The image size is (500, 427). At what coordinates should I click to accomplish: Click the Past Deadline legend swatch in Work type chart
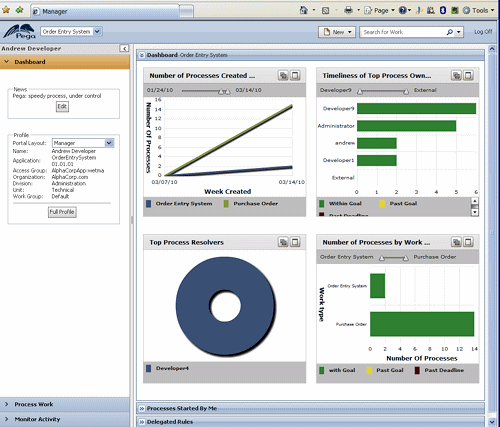pyautogui.click(x=417, y=370)
